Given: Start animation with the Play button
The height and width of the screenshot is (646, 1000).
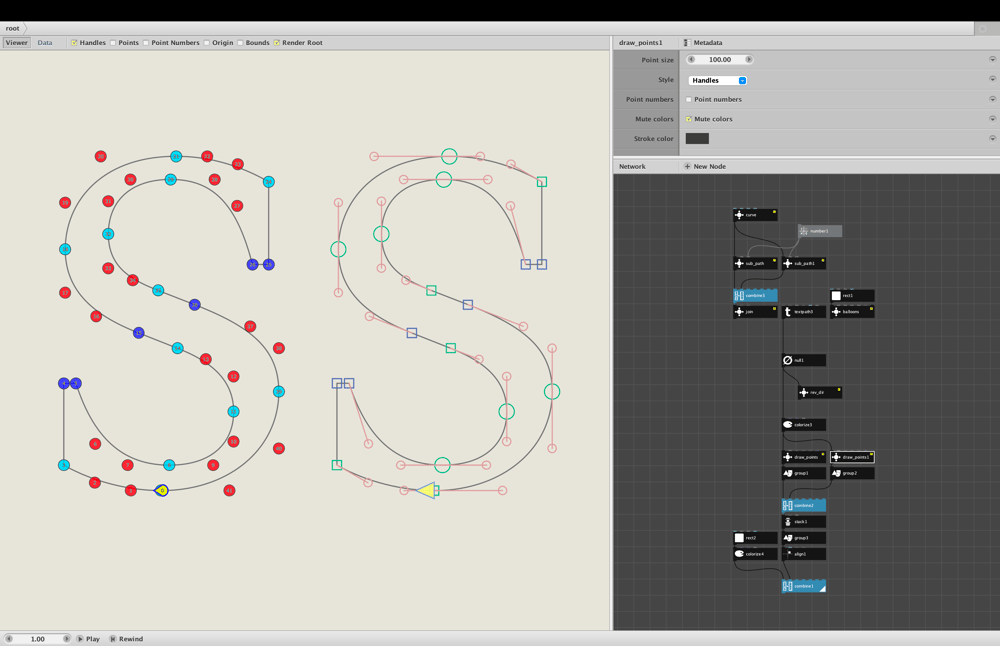Looking at the screenshot, I should (x=88, y=638).
